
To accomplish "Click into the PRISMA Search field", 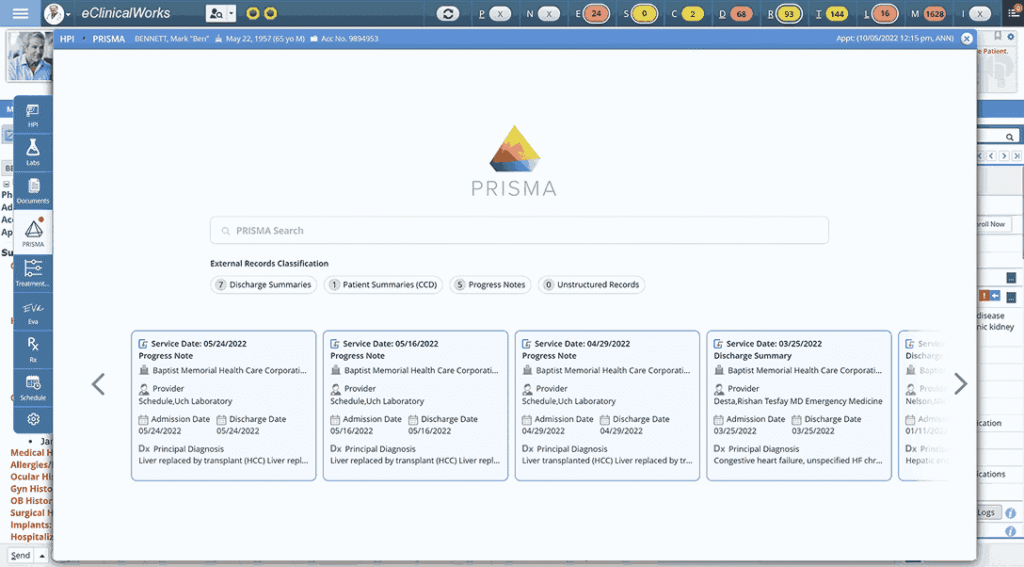I will pos(519,231).
